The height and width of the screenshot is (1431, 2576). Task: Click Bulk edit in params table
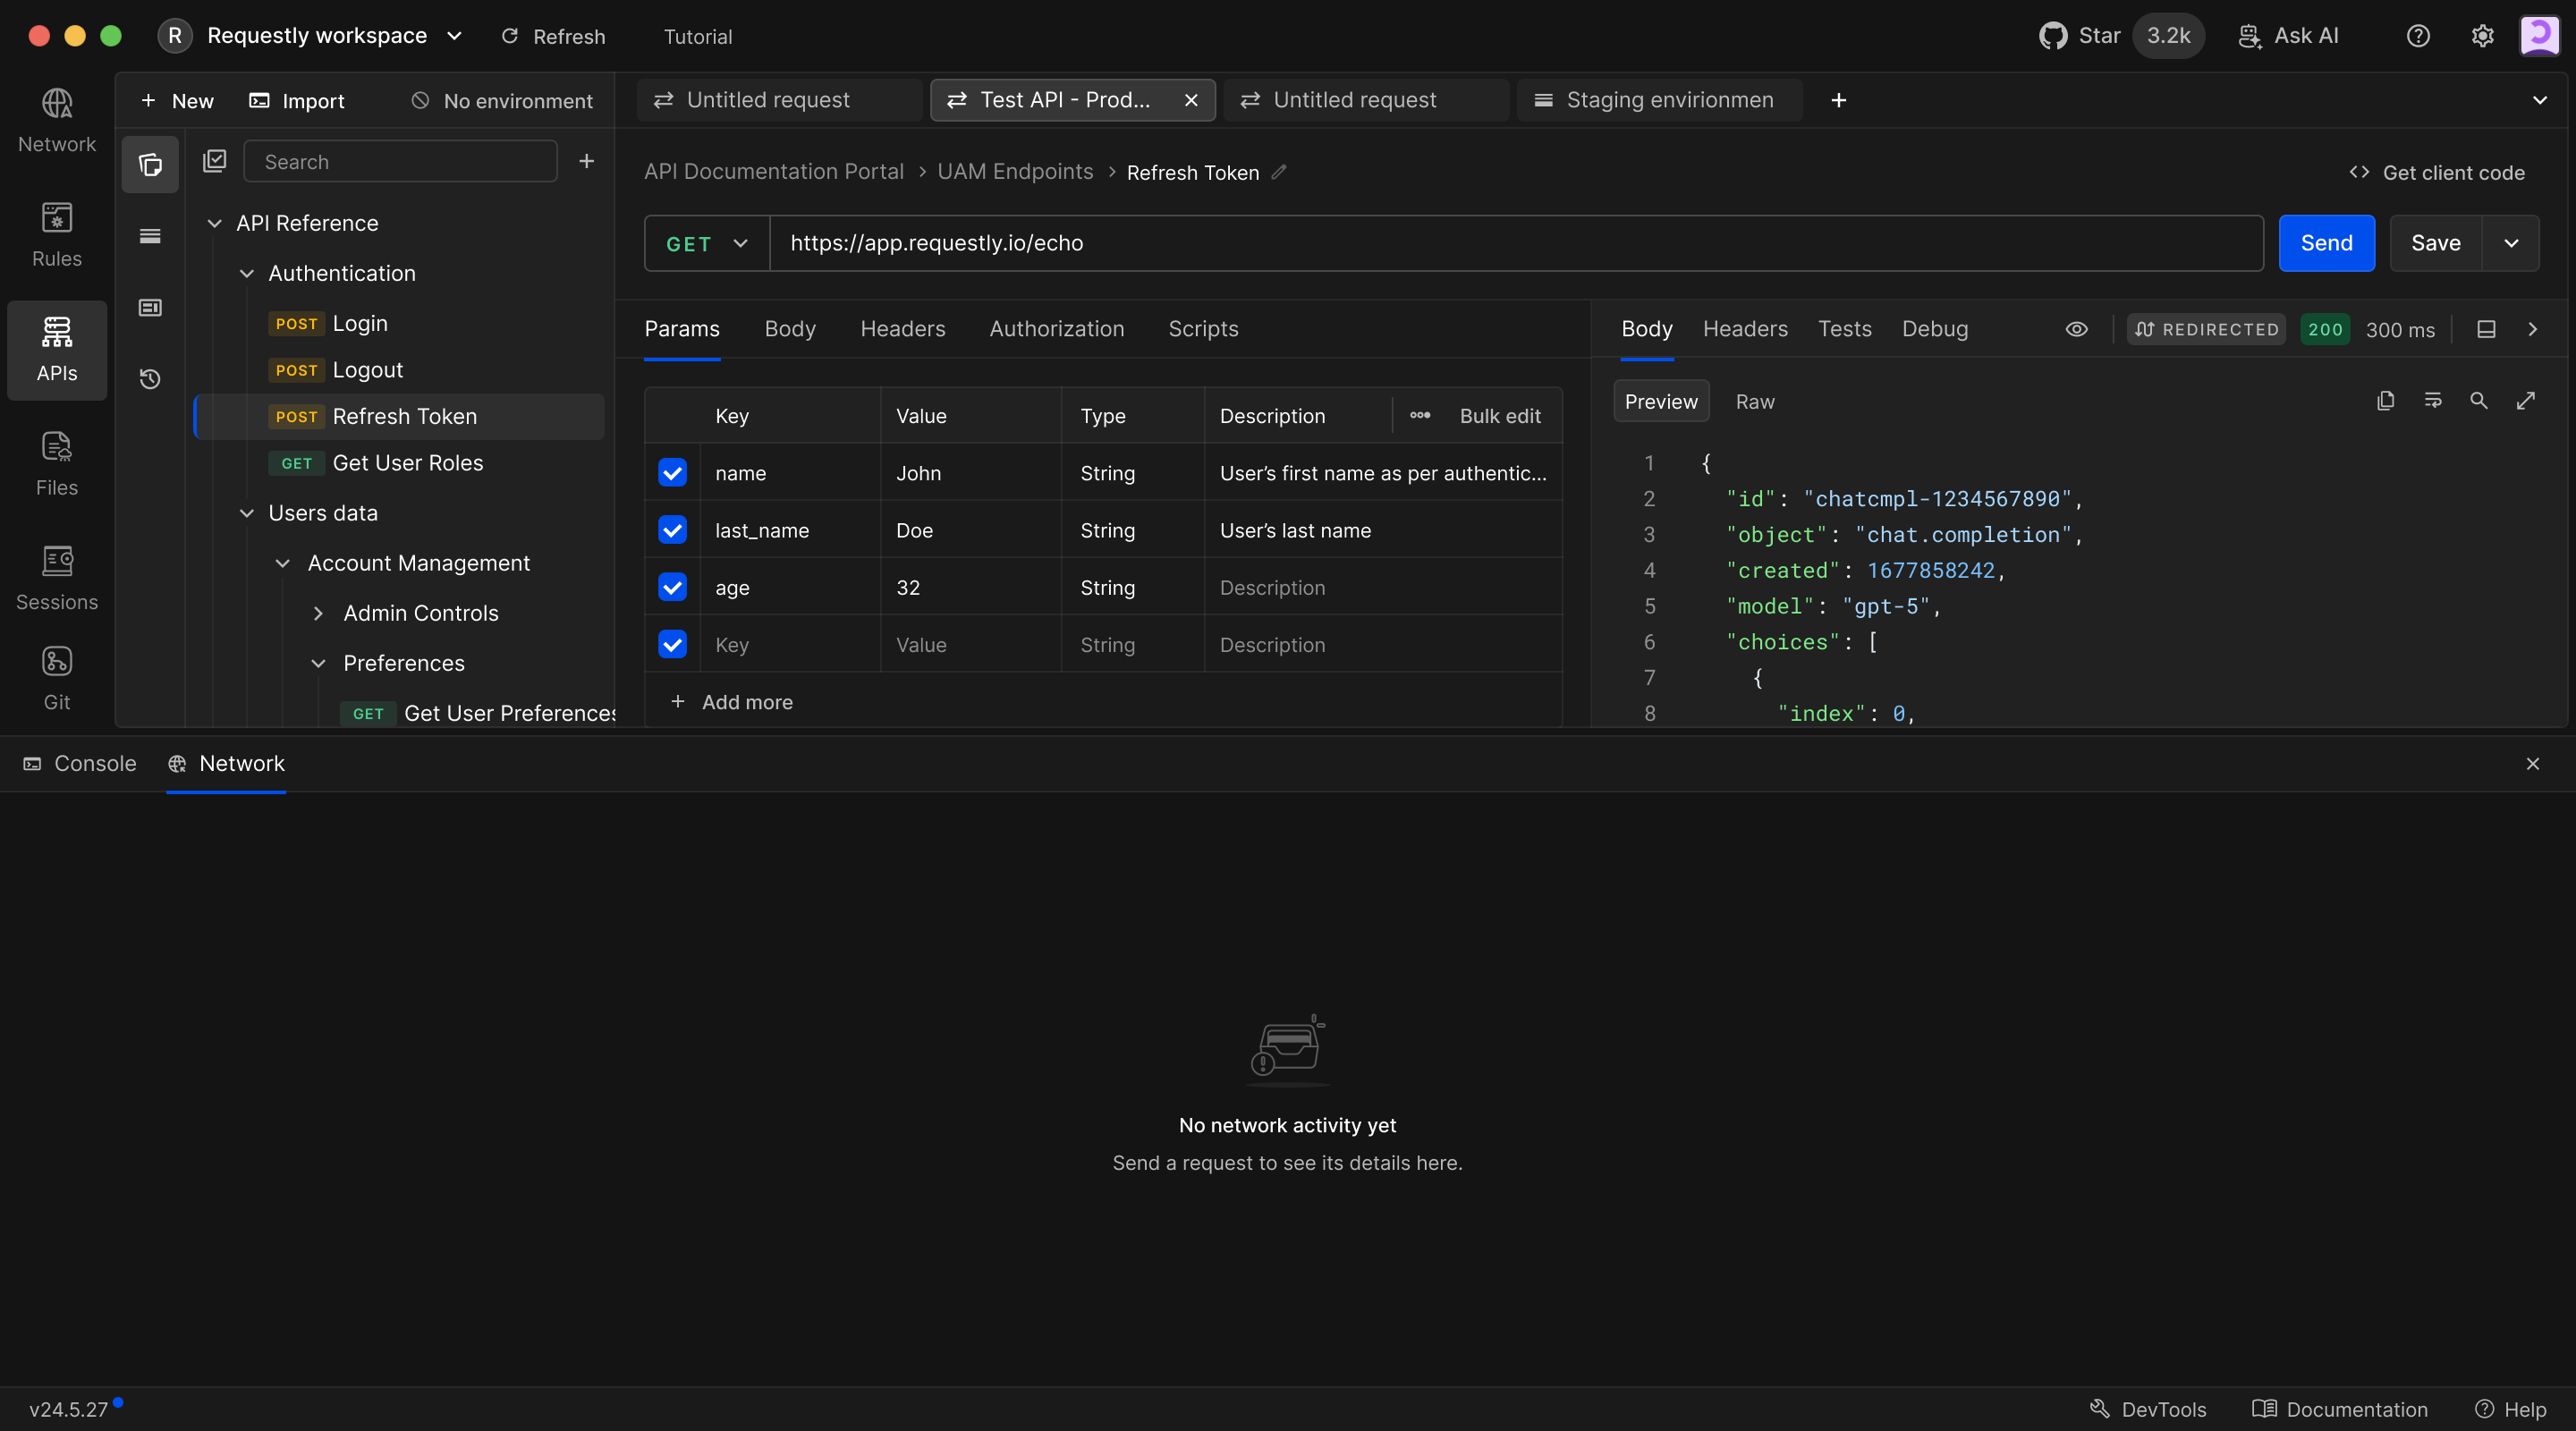point(1500,415)
